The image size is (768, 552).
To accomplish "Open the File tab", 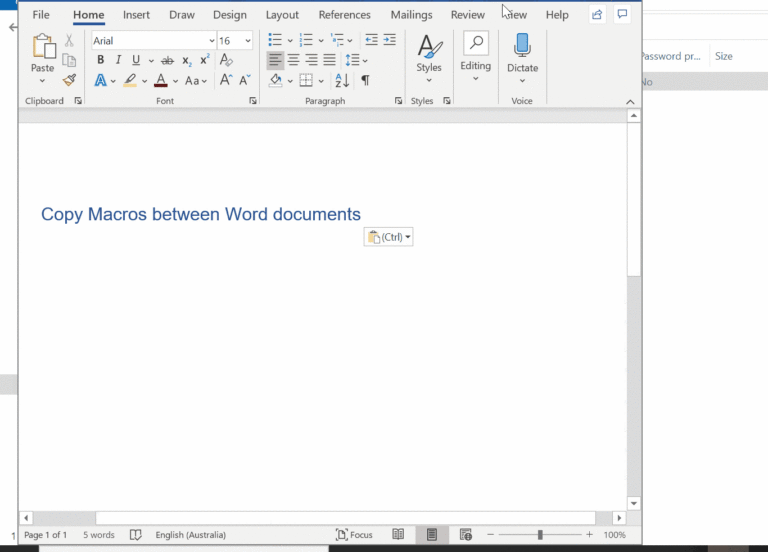I will click(x=41, y=15).
